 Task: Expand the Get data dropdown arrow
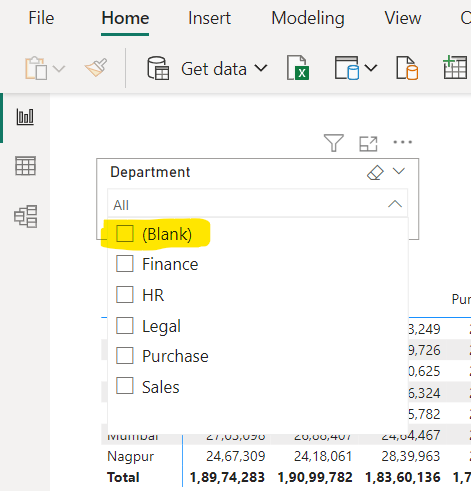click(261, 68)
